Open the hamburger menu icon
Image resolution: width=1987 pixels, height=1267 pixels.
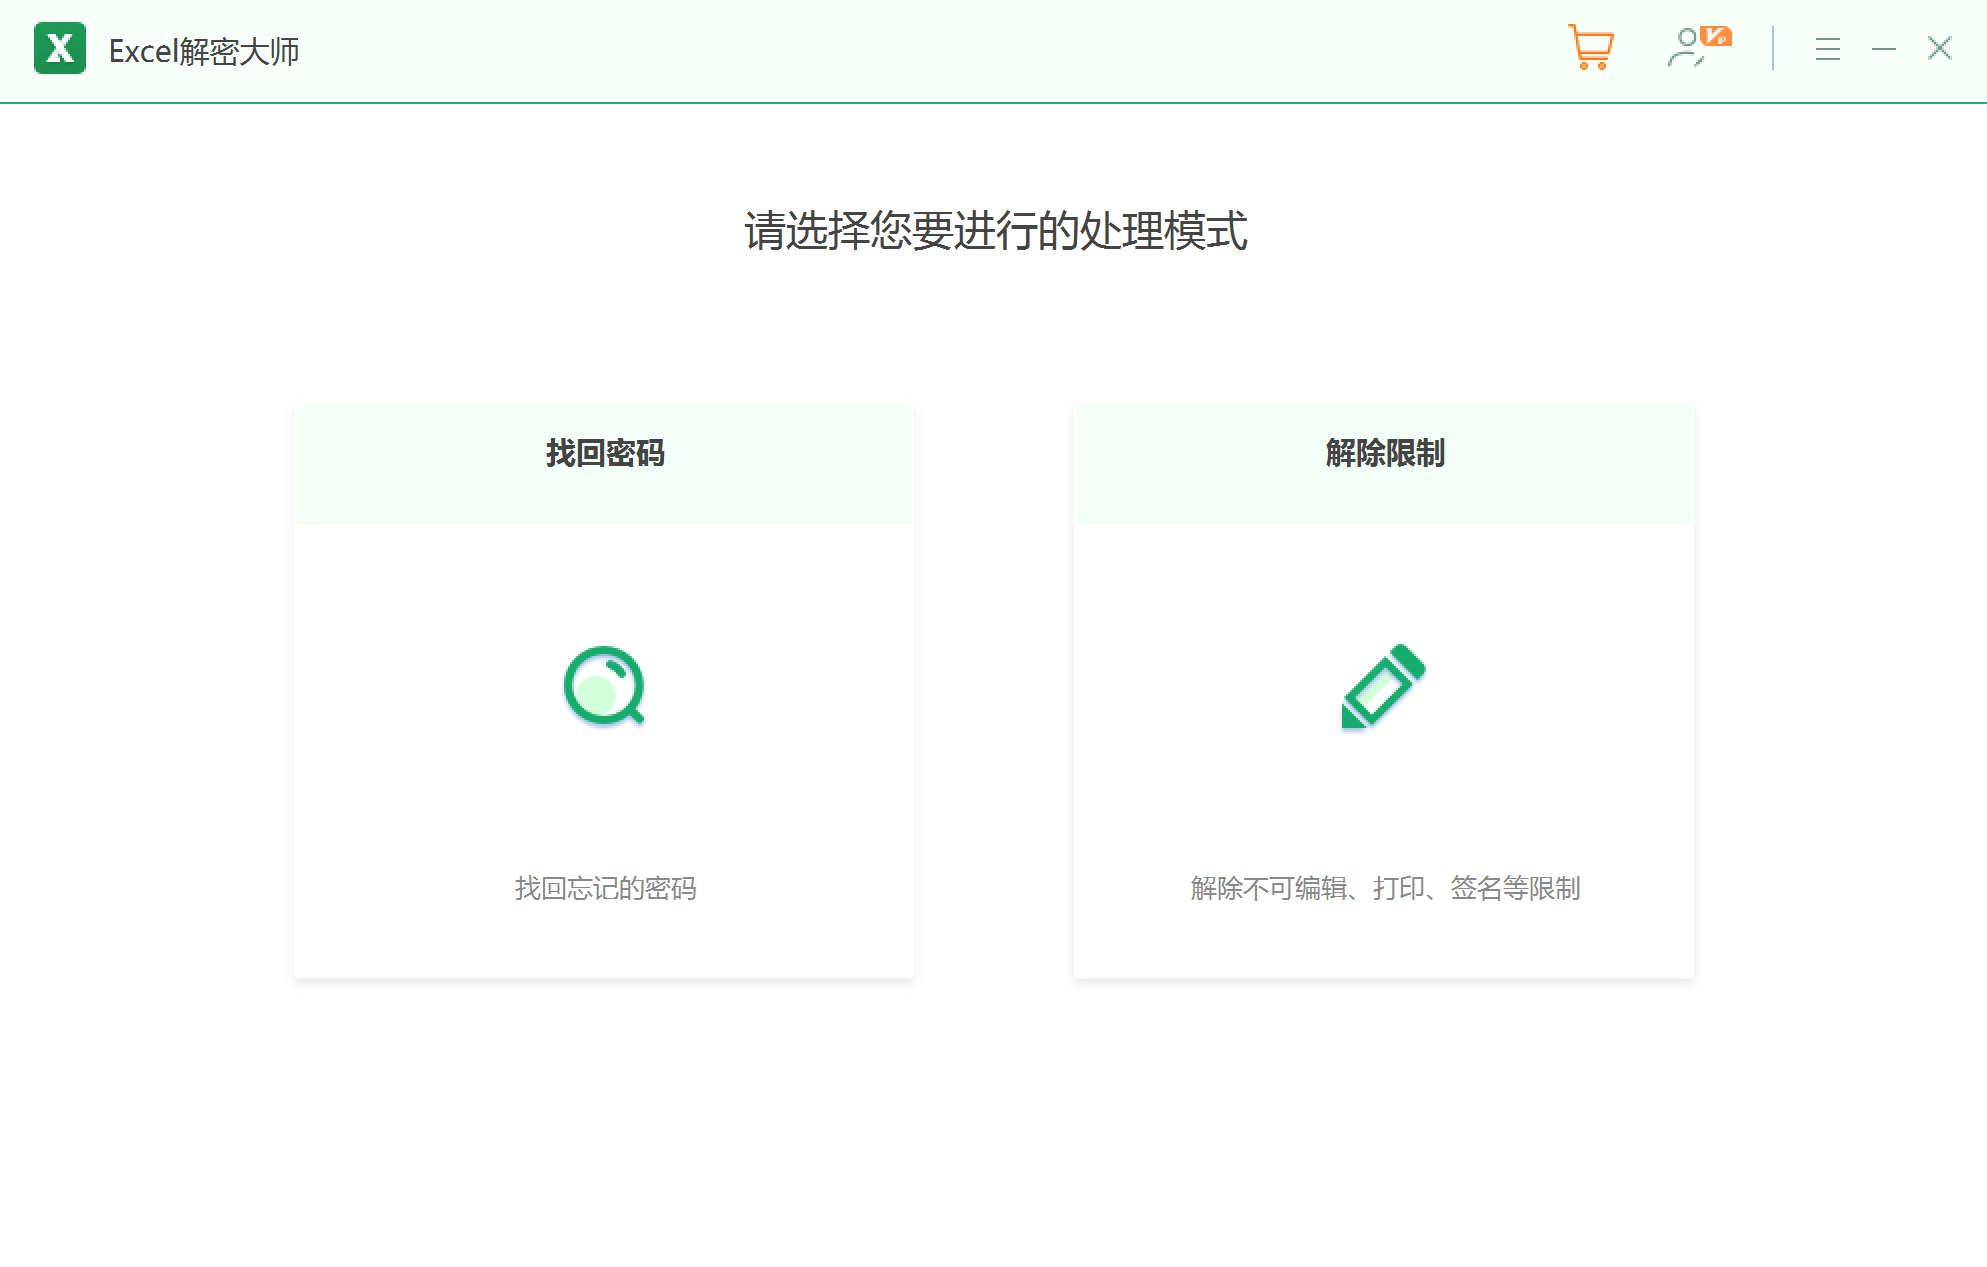[1827, 49]
